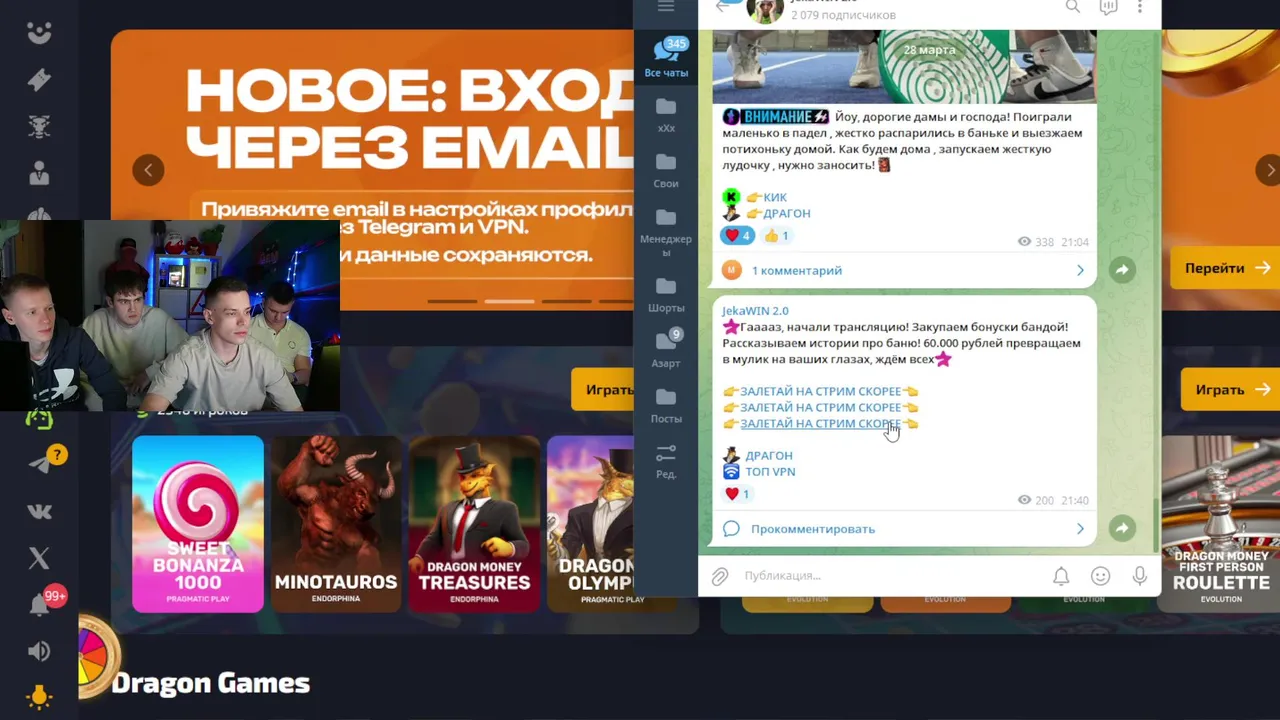
Task: Show next banner slide with right arrow
Action: pyautogui.click(x=1268, y=170)
